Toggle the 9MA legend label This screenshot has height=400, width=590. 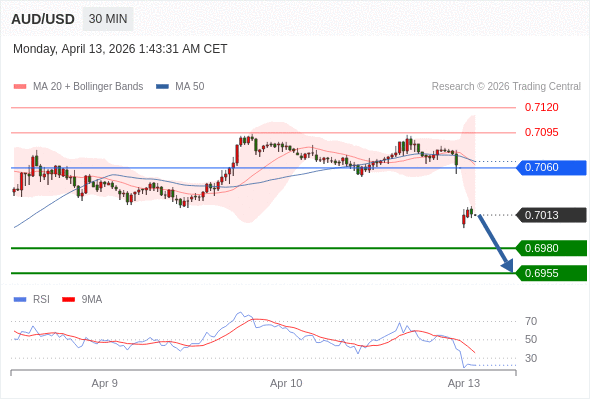(92, 300)
